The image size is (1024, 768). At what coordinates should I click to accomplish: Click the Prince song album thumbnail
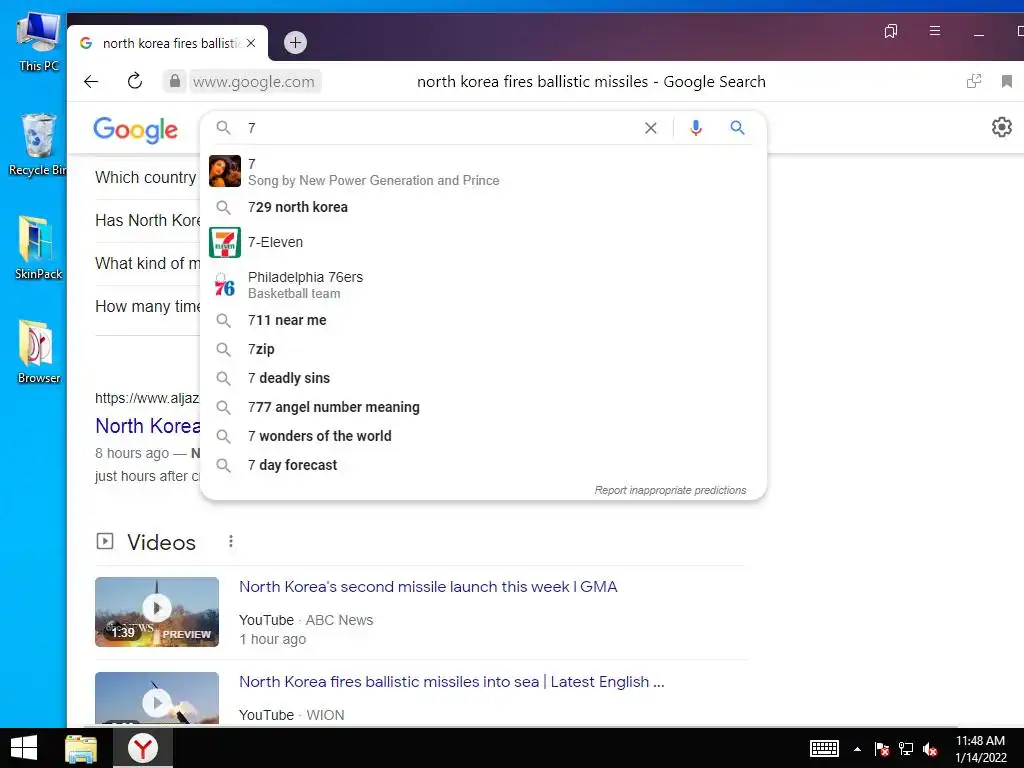pos(225,171)
